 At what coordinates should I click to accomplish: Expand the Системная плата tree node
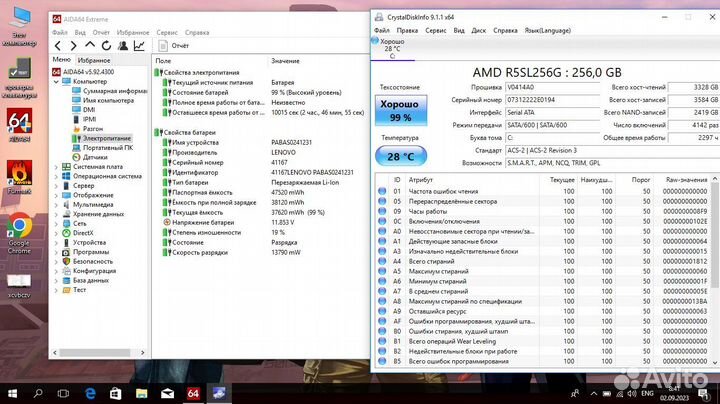(x=56, y=167)
